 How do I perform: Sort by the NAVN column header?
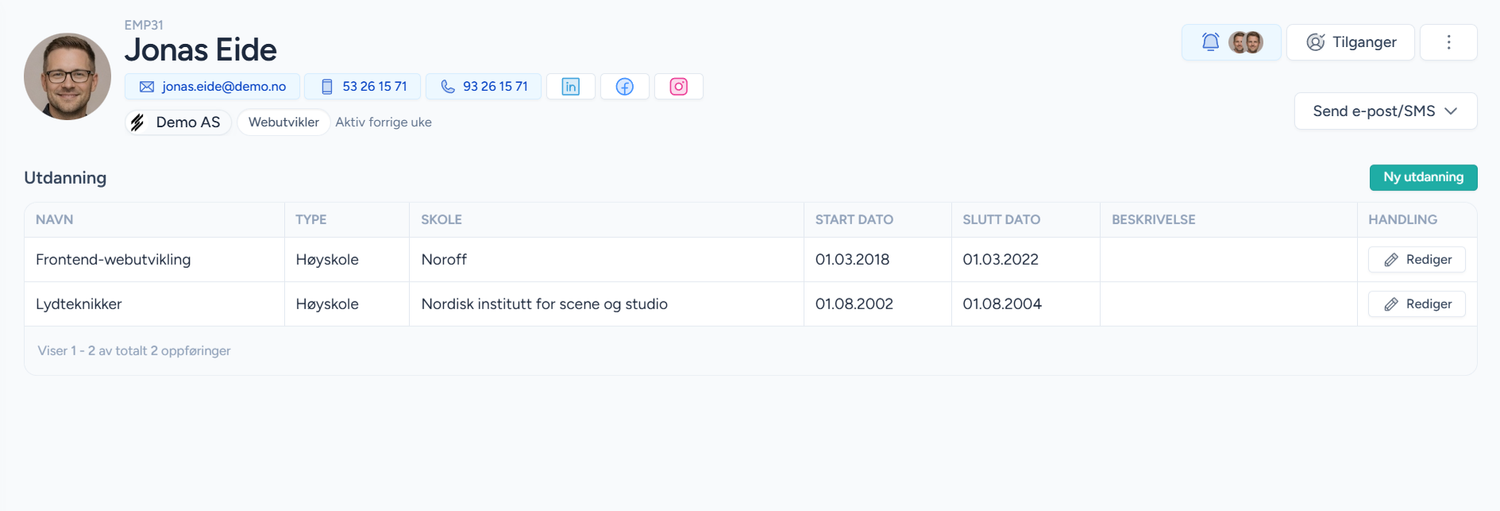pyautogui.click(x=55, y=220)
